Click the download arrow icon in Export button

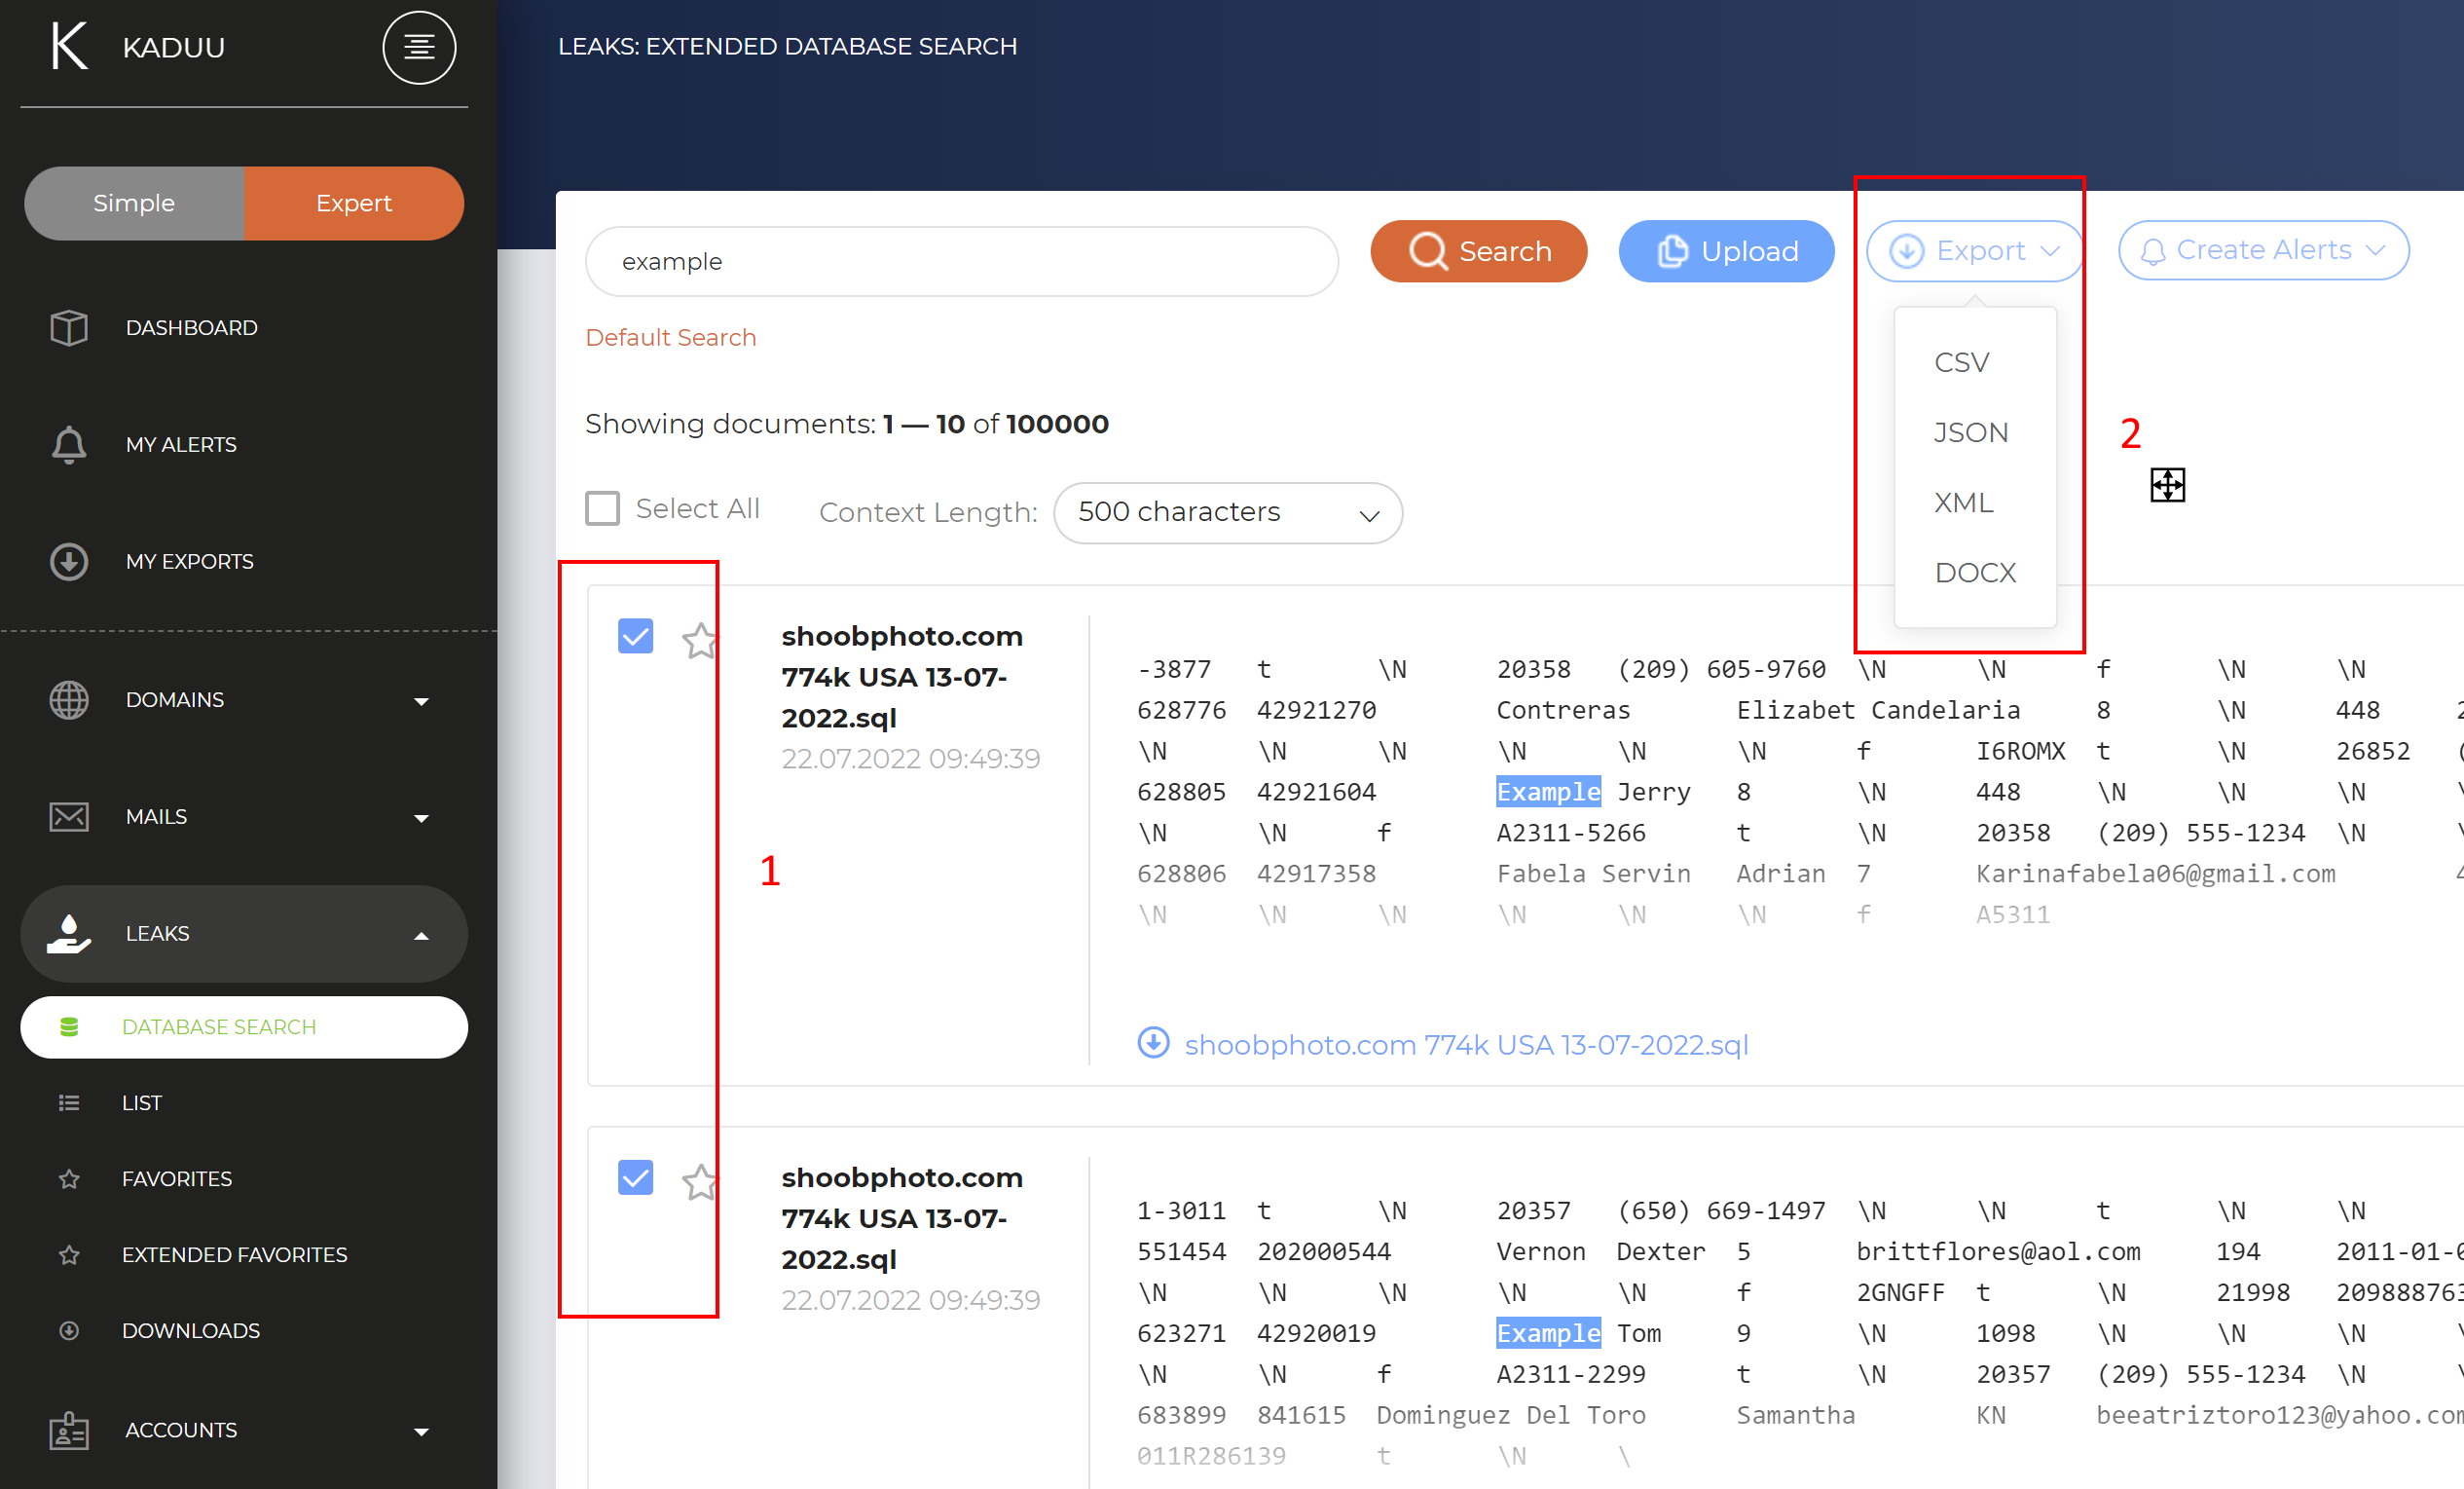pyautogui.click(x=1906, y=251)
